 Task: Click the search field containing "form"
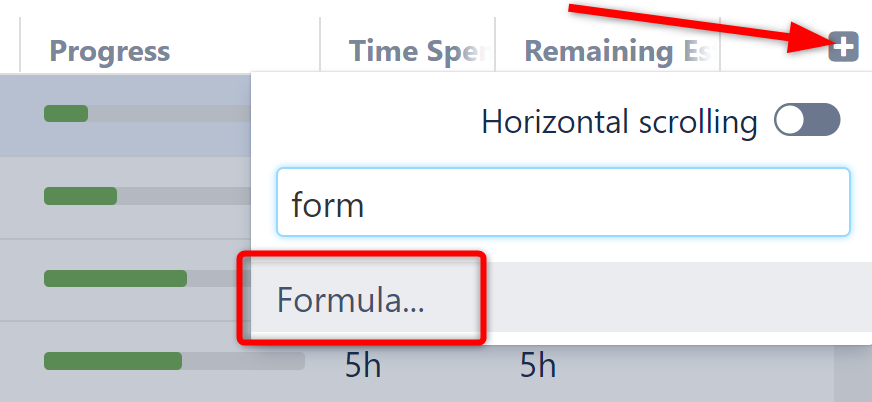tap(563, 203)
